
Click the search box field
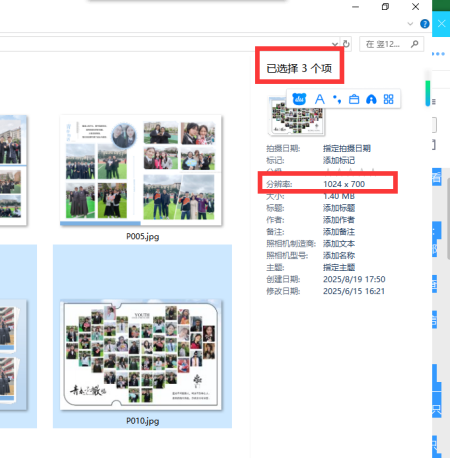tap(391, 44)
